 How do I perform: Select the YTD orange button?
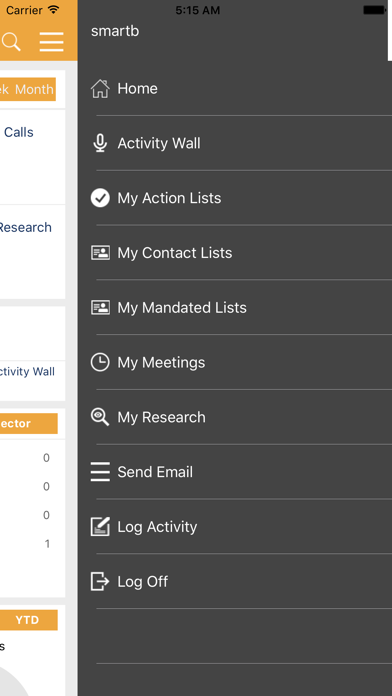28,620
